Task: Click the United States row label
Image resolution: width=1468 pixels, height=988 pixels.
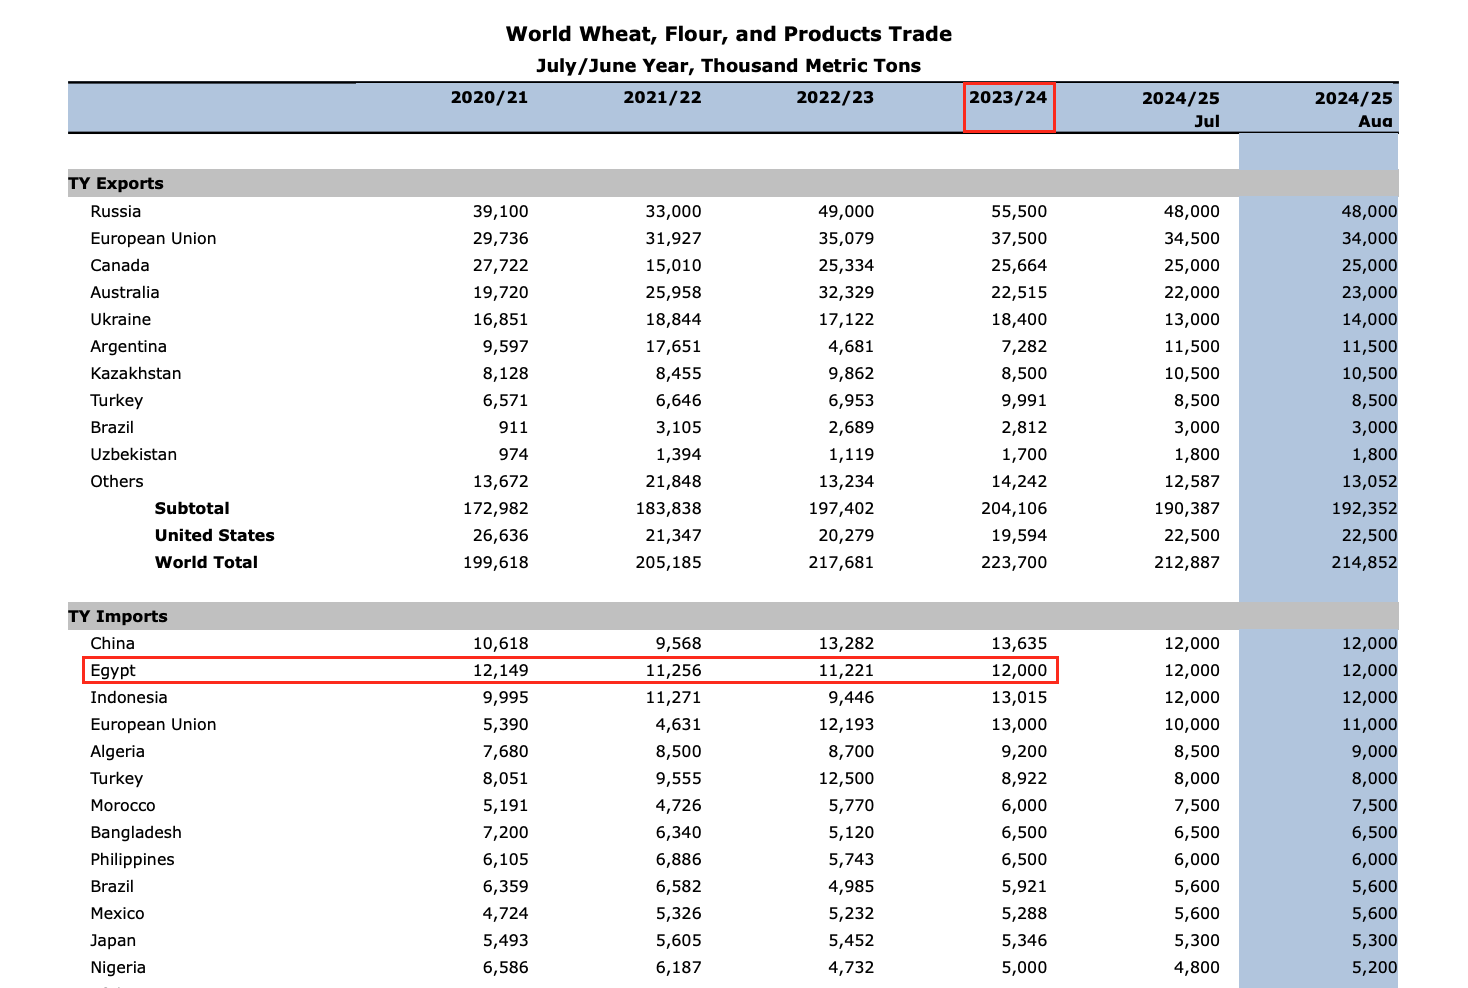Action: [x=214, y=536]
